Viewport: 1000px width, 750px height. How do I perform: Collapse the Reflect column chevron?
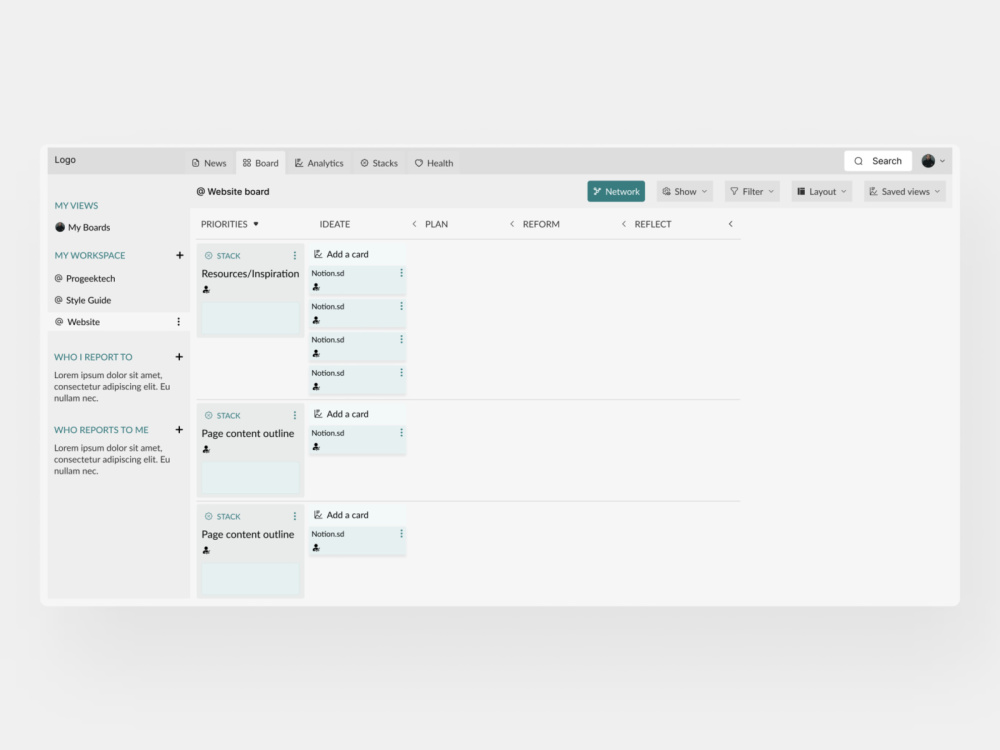[x=730, y=224]
